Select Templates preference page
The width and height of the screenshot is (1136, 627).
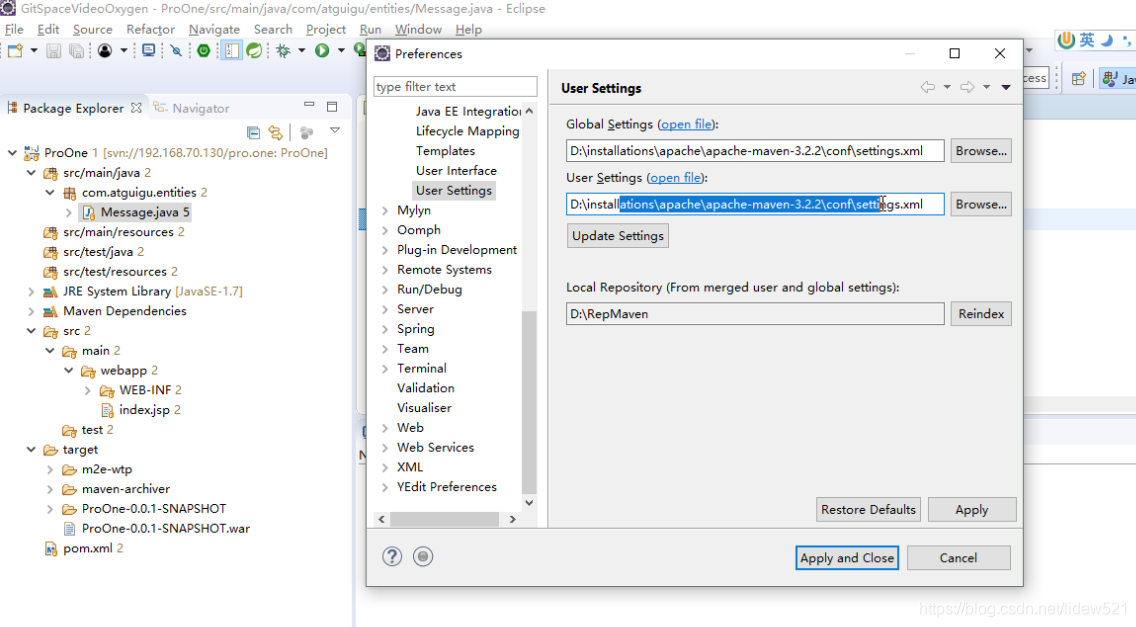[x=445, y=151]
